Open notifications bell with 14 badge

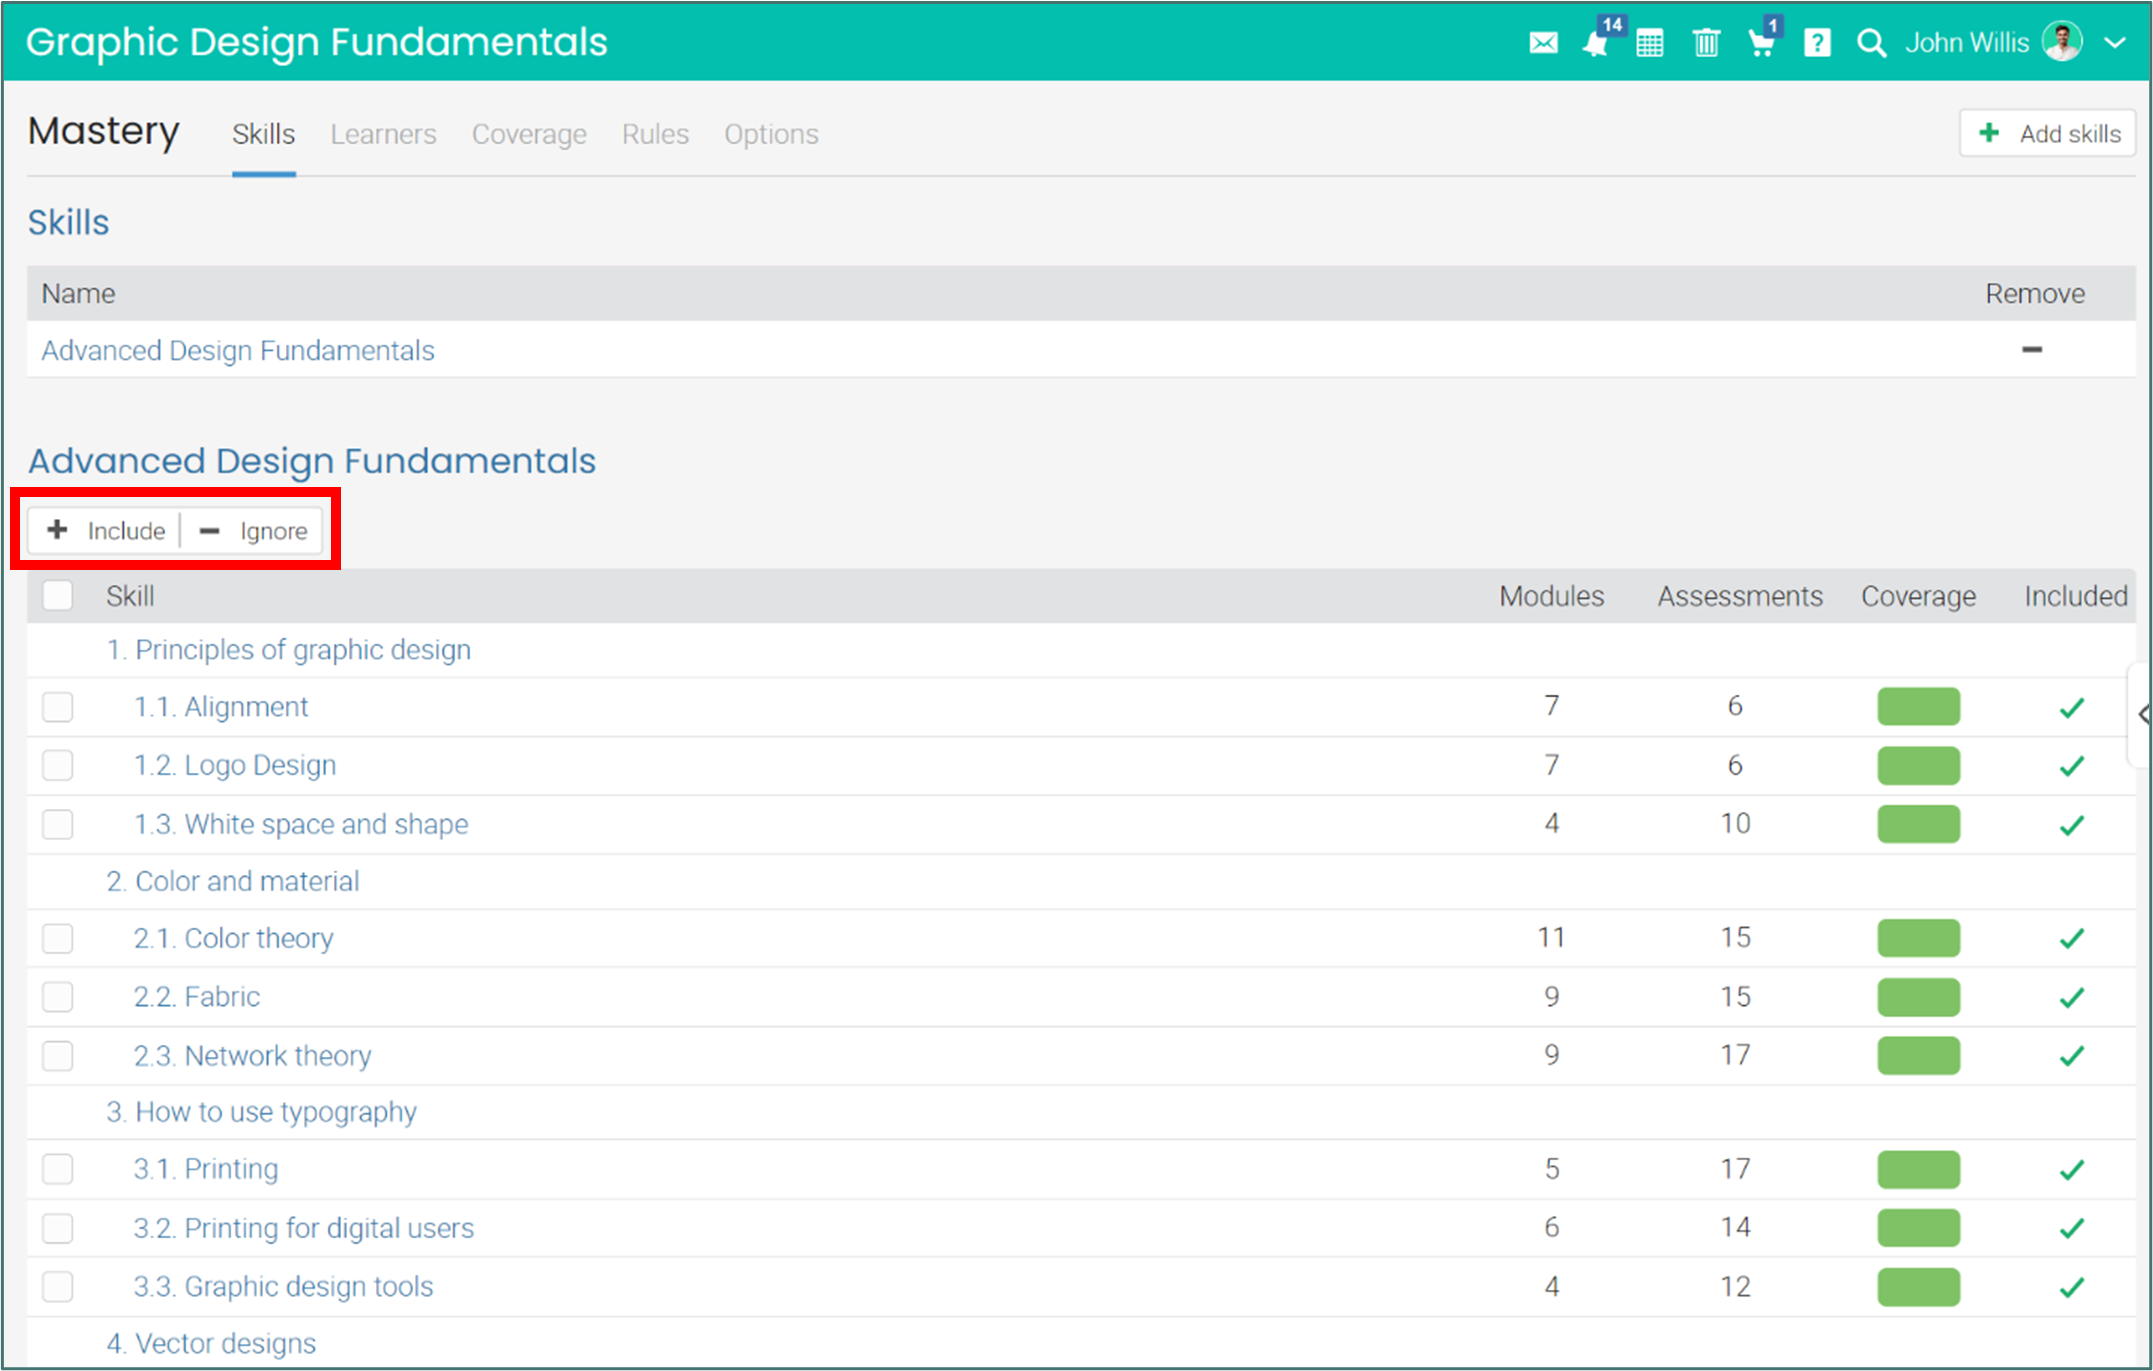1596,43
